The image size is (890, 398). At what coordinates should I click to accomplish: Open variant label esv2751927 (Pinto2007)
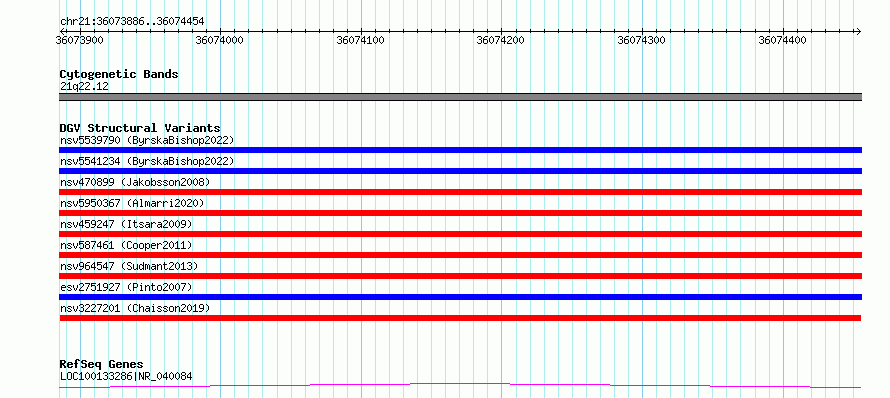pyautogui.click(x=126, y=287)
